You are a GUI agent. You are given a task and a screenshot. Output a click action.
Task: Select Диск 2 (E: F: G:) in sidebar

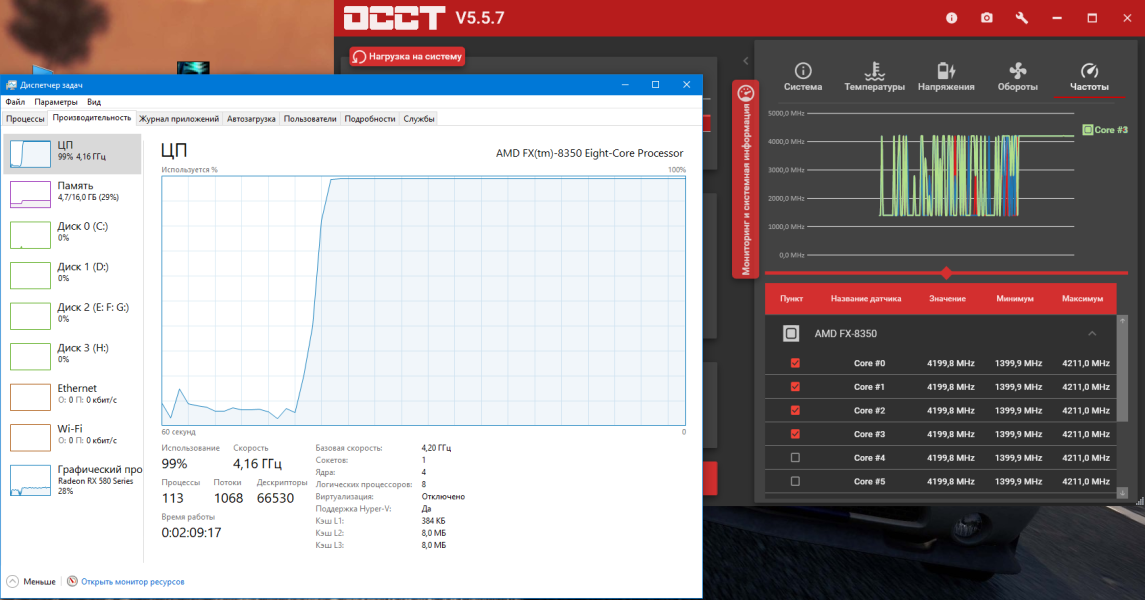tap(72, 315)
